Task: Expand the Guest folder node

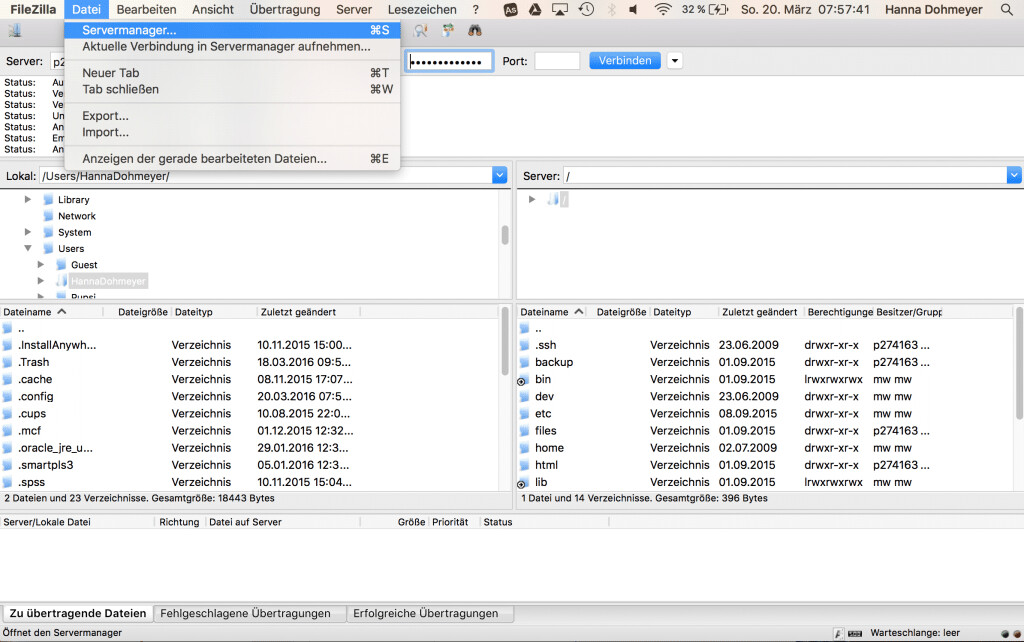Action: [x=40, y=265]
